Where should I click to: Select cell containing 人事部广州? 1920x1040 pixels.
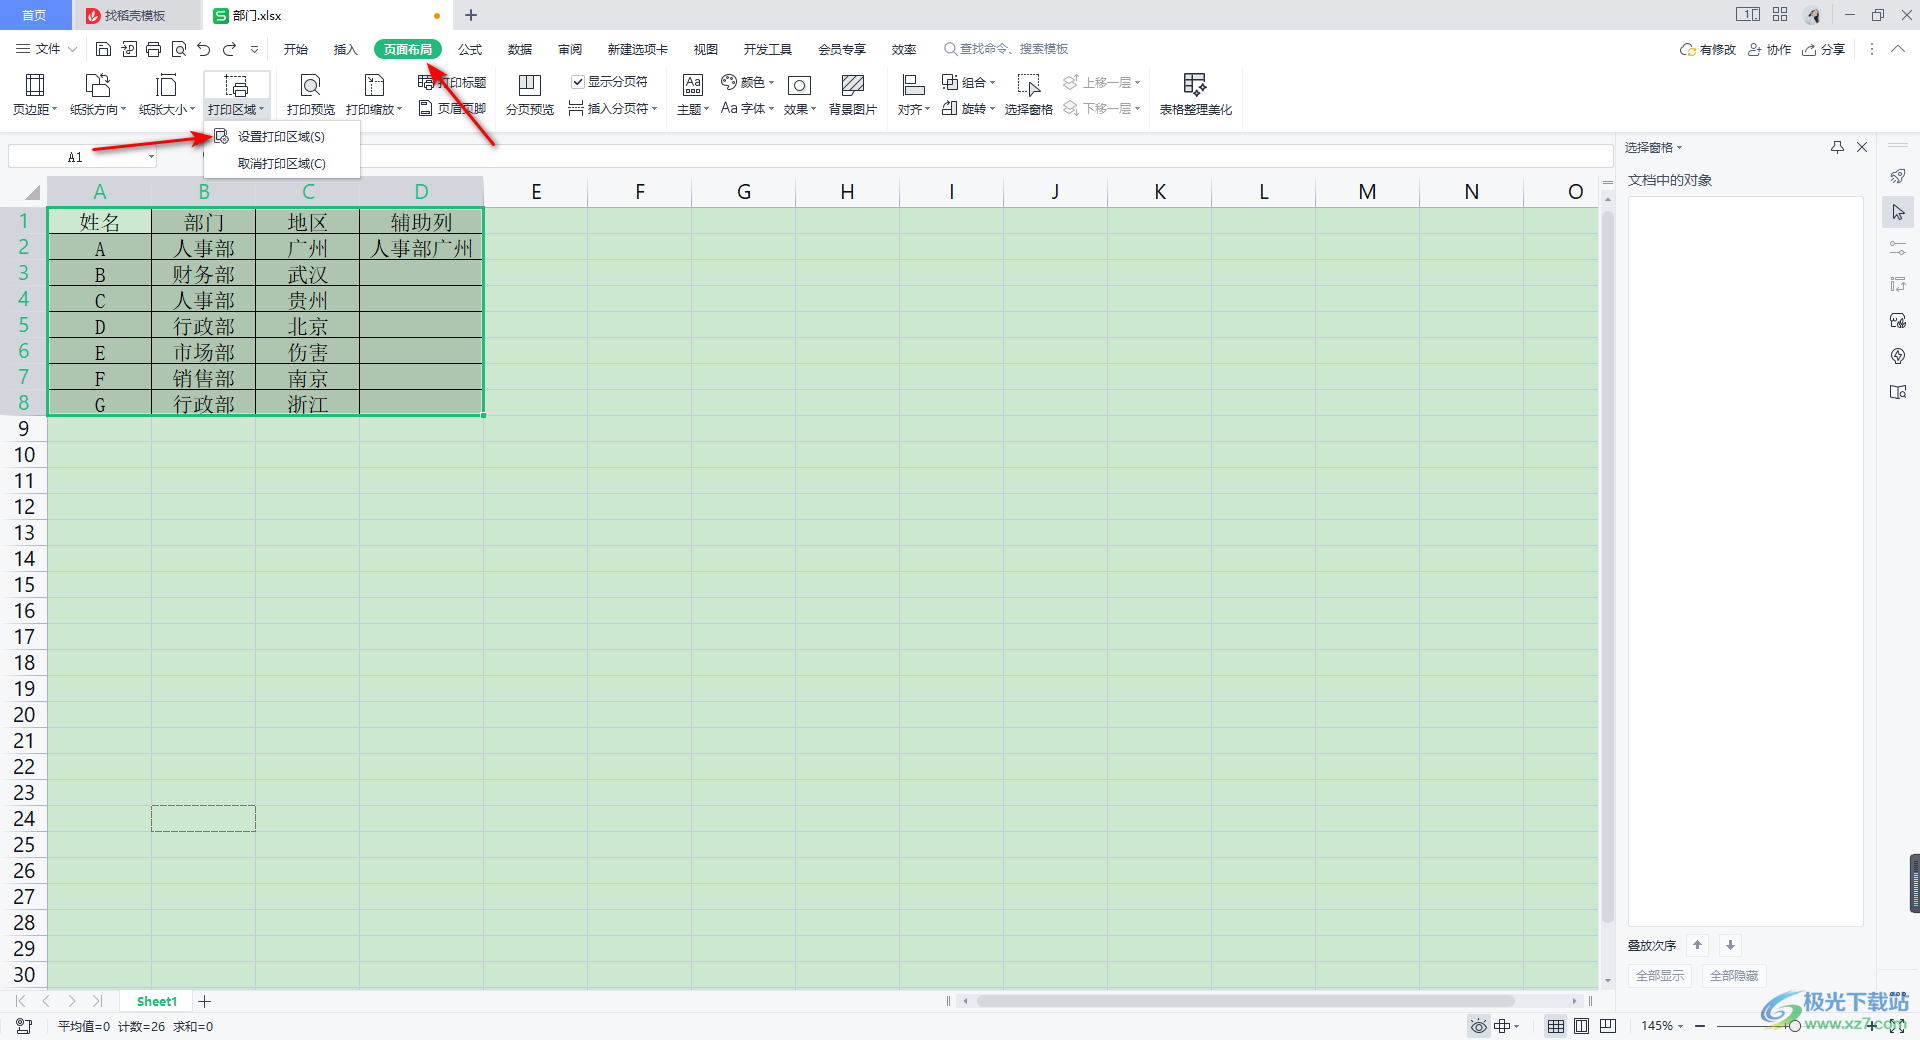pyautogui.click(x=421, y=248)
